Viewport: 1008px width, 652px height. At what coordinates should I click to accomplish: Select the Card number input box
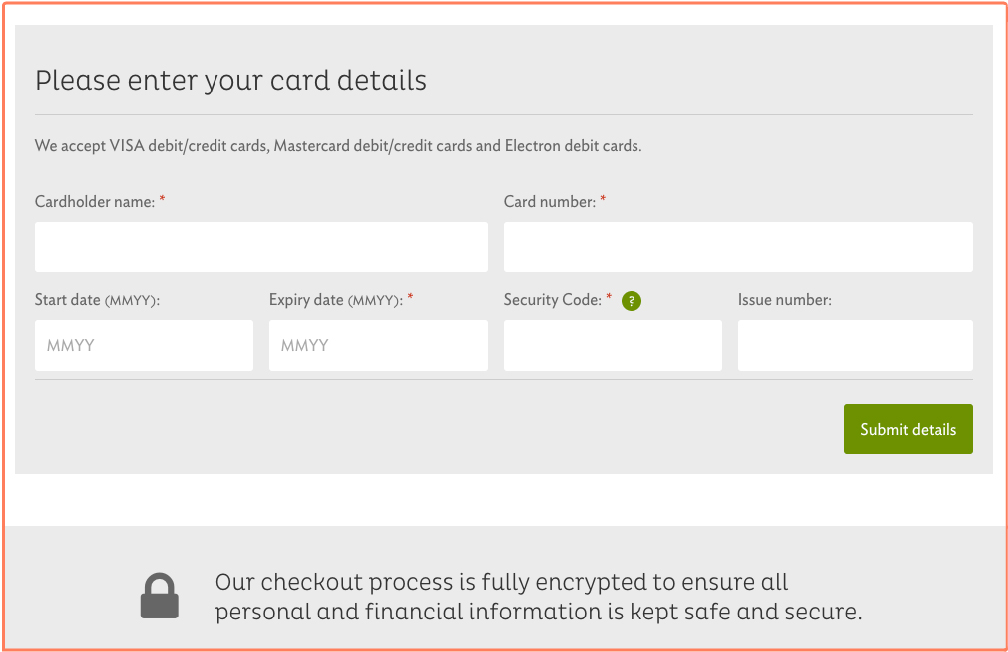click(738, 246)
